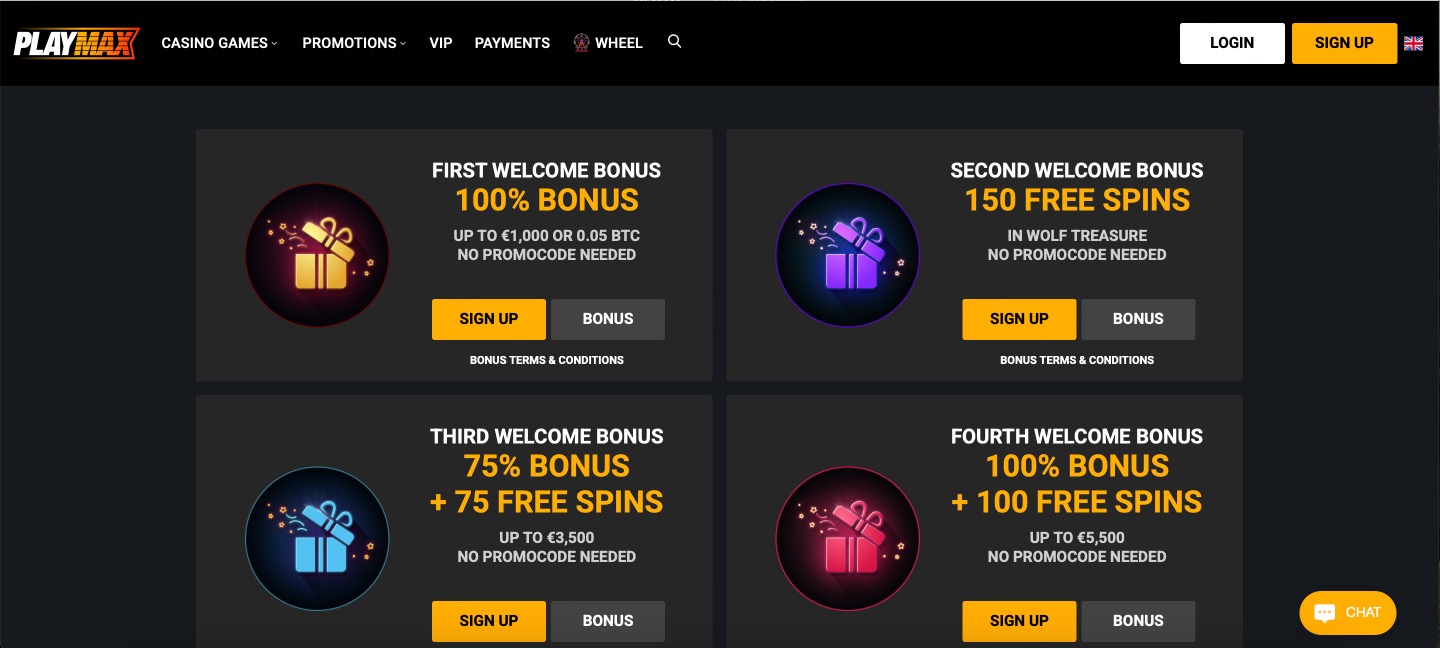
Task: Go to the Payments page
Action: point(512,43)
